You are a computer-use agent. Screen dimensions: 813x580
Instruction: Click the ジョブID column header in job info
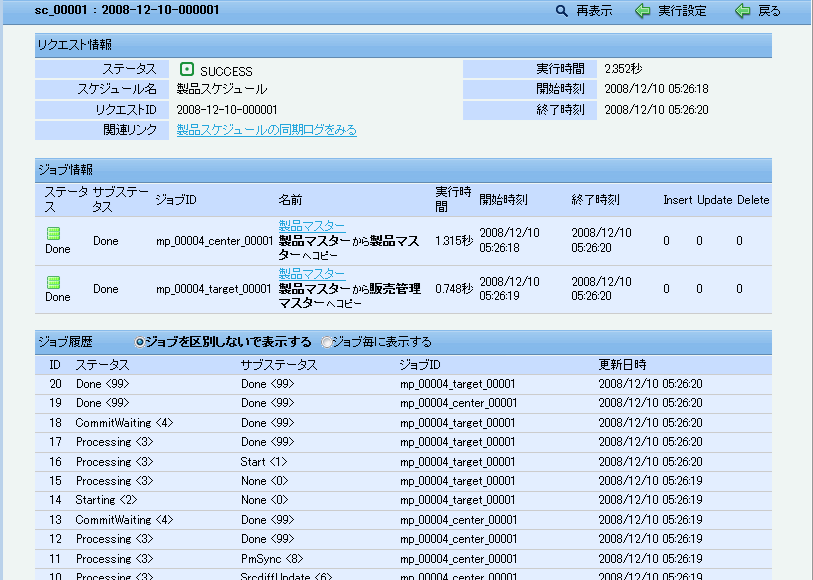pyautogui.click(x=176, y=200)
